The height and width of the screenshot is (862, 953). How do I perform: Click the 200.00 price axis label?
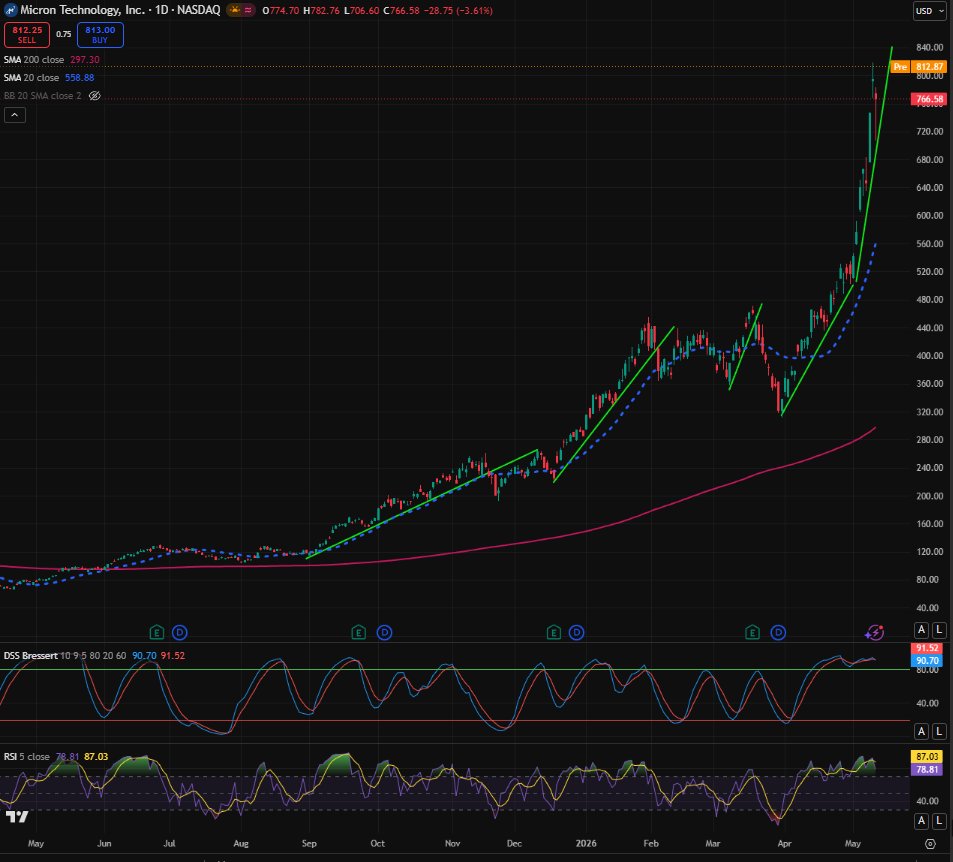929,496
